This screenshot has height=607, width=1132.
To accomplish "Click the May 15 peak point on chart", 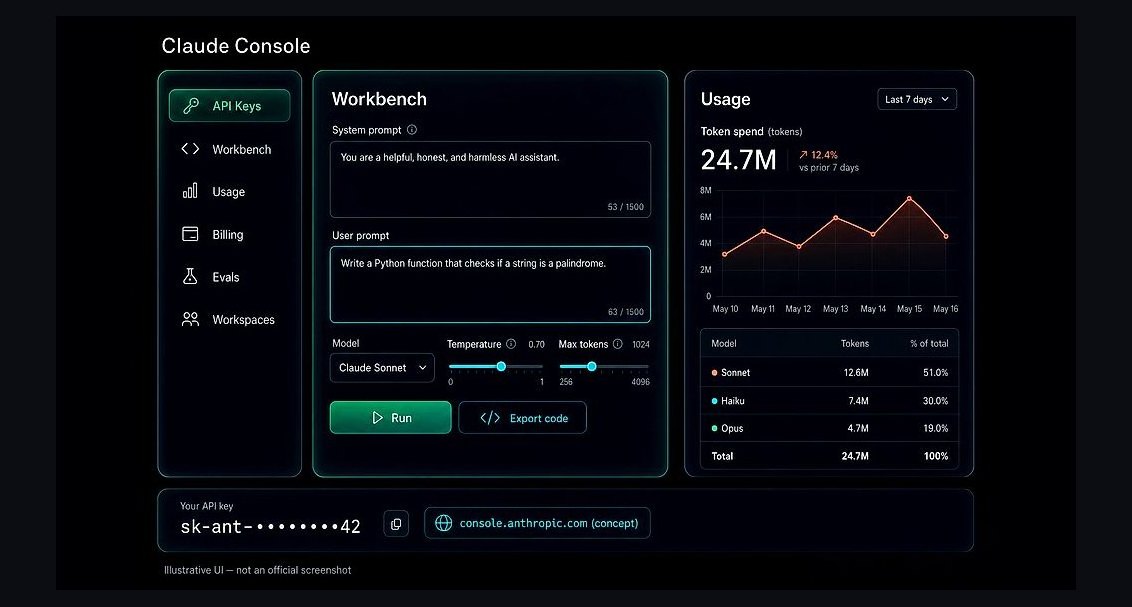I will point(909,198).
